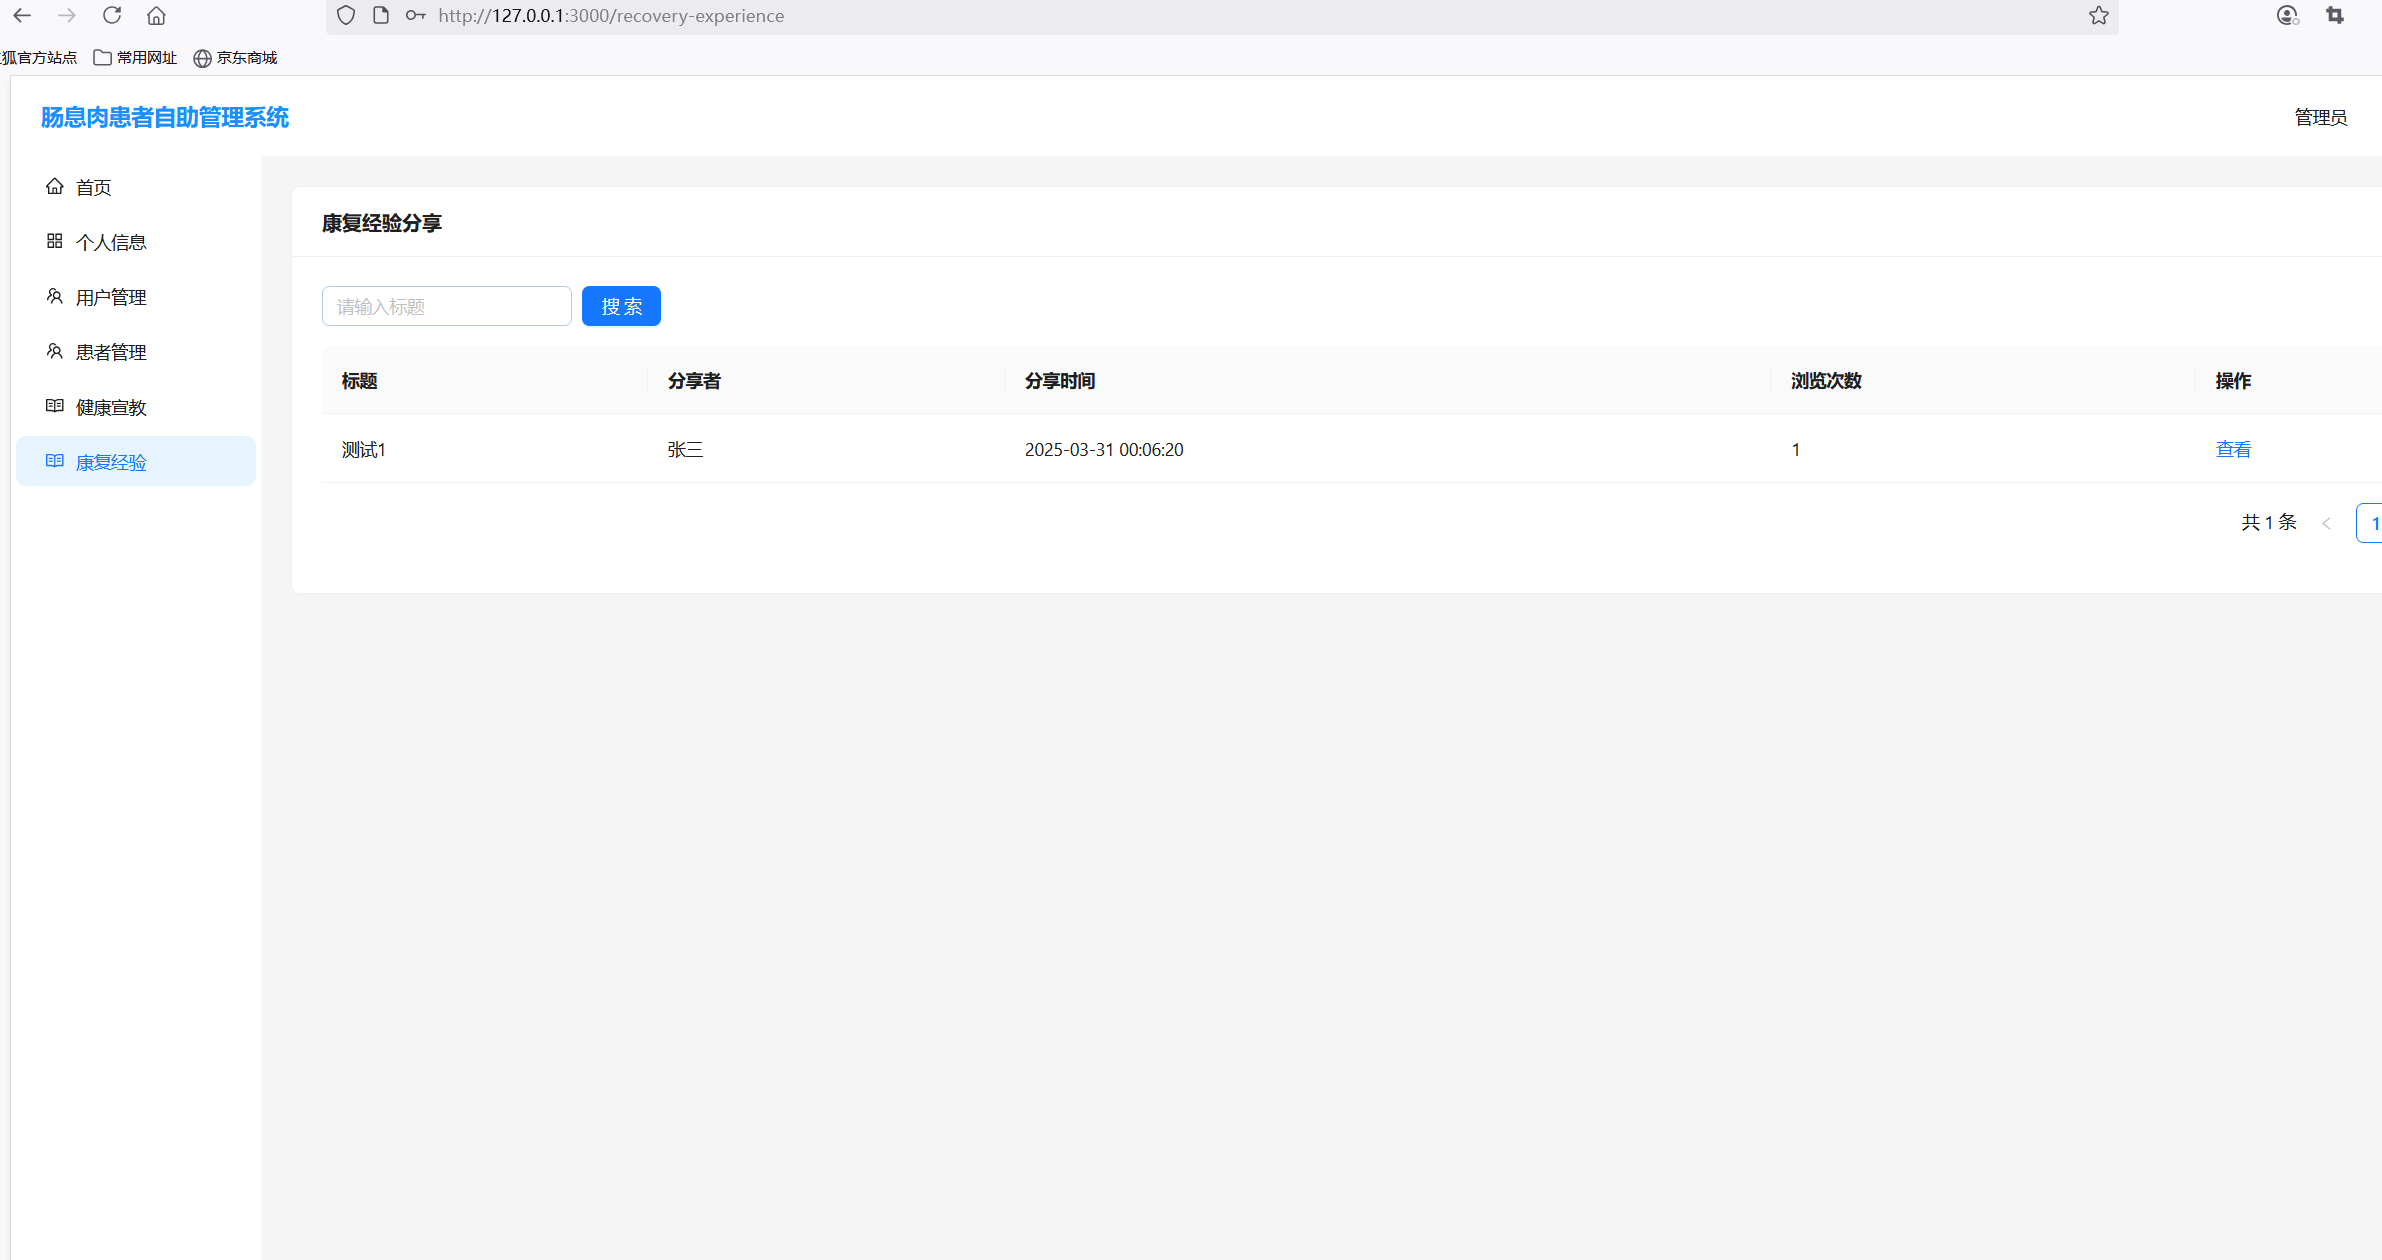Select the 康复经验 sidebar item
The width and height of the screenshot is (2382, 1260).
(x=110, y=462)
